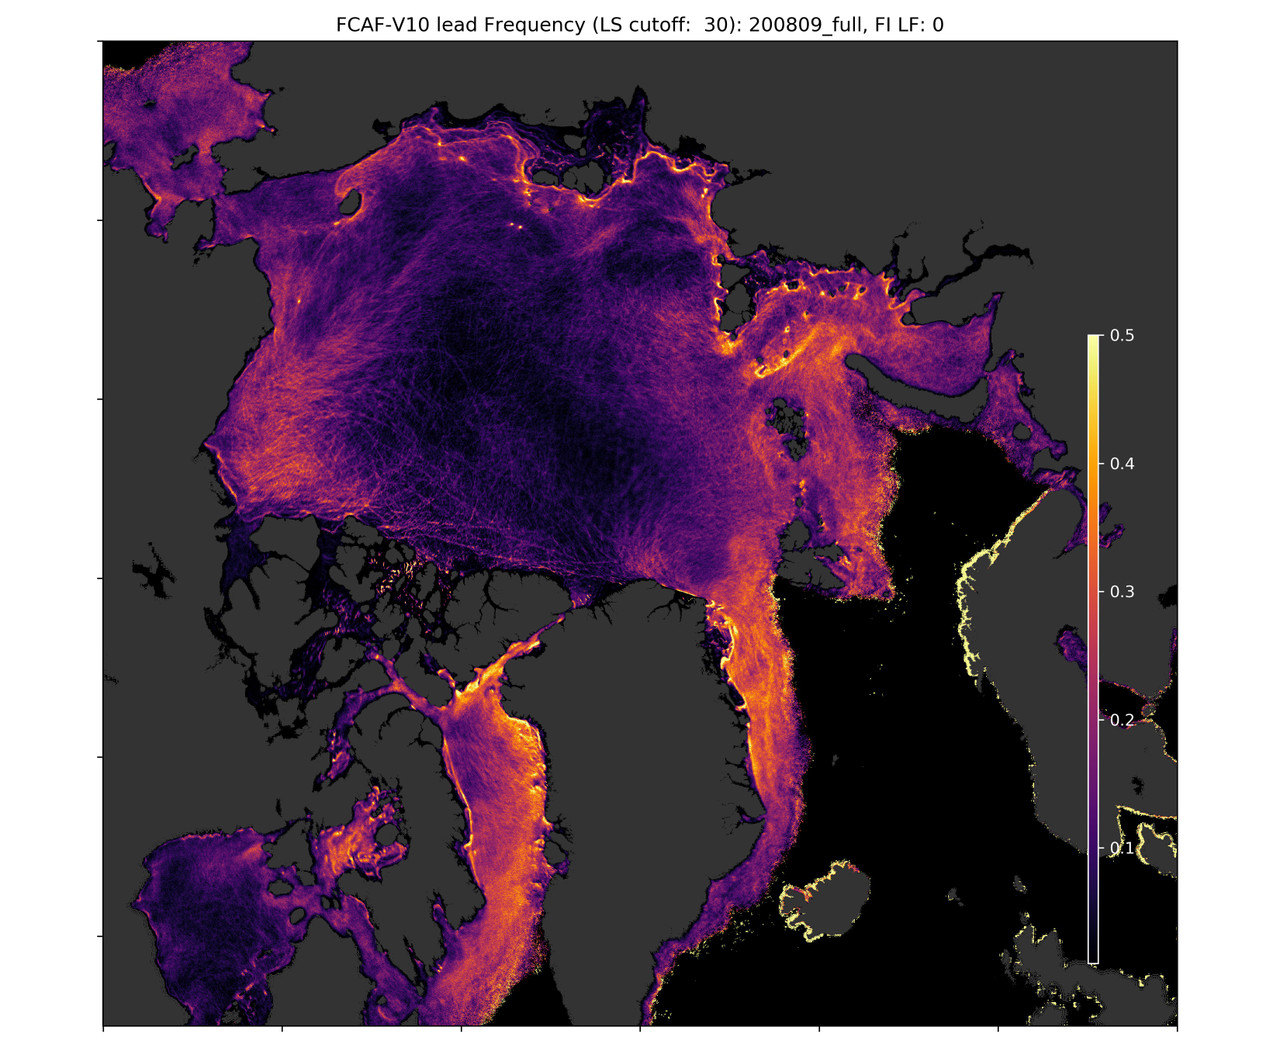The width and height of the screenshot is (1280, 1047).
Task: Click the 0.2 colorbar tick label
Action: point(1122,720)
